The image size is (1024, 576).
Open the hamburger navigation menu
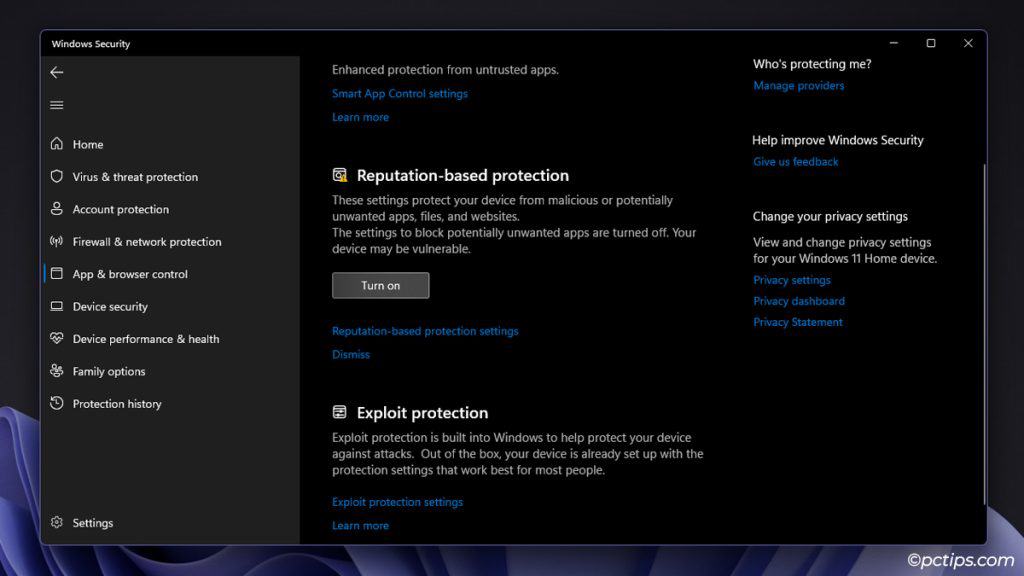pos(57,105)
